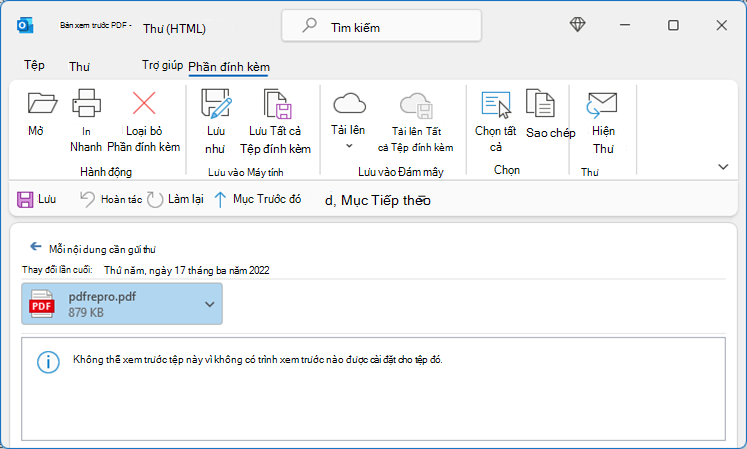
Task: Click Chọn tất cả select-all icon
Action: click(x=496, y=104)
